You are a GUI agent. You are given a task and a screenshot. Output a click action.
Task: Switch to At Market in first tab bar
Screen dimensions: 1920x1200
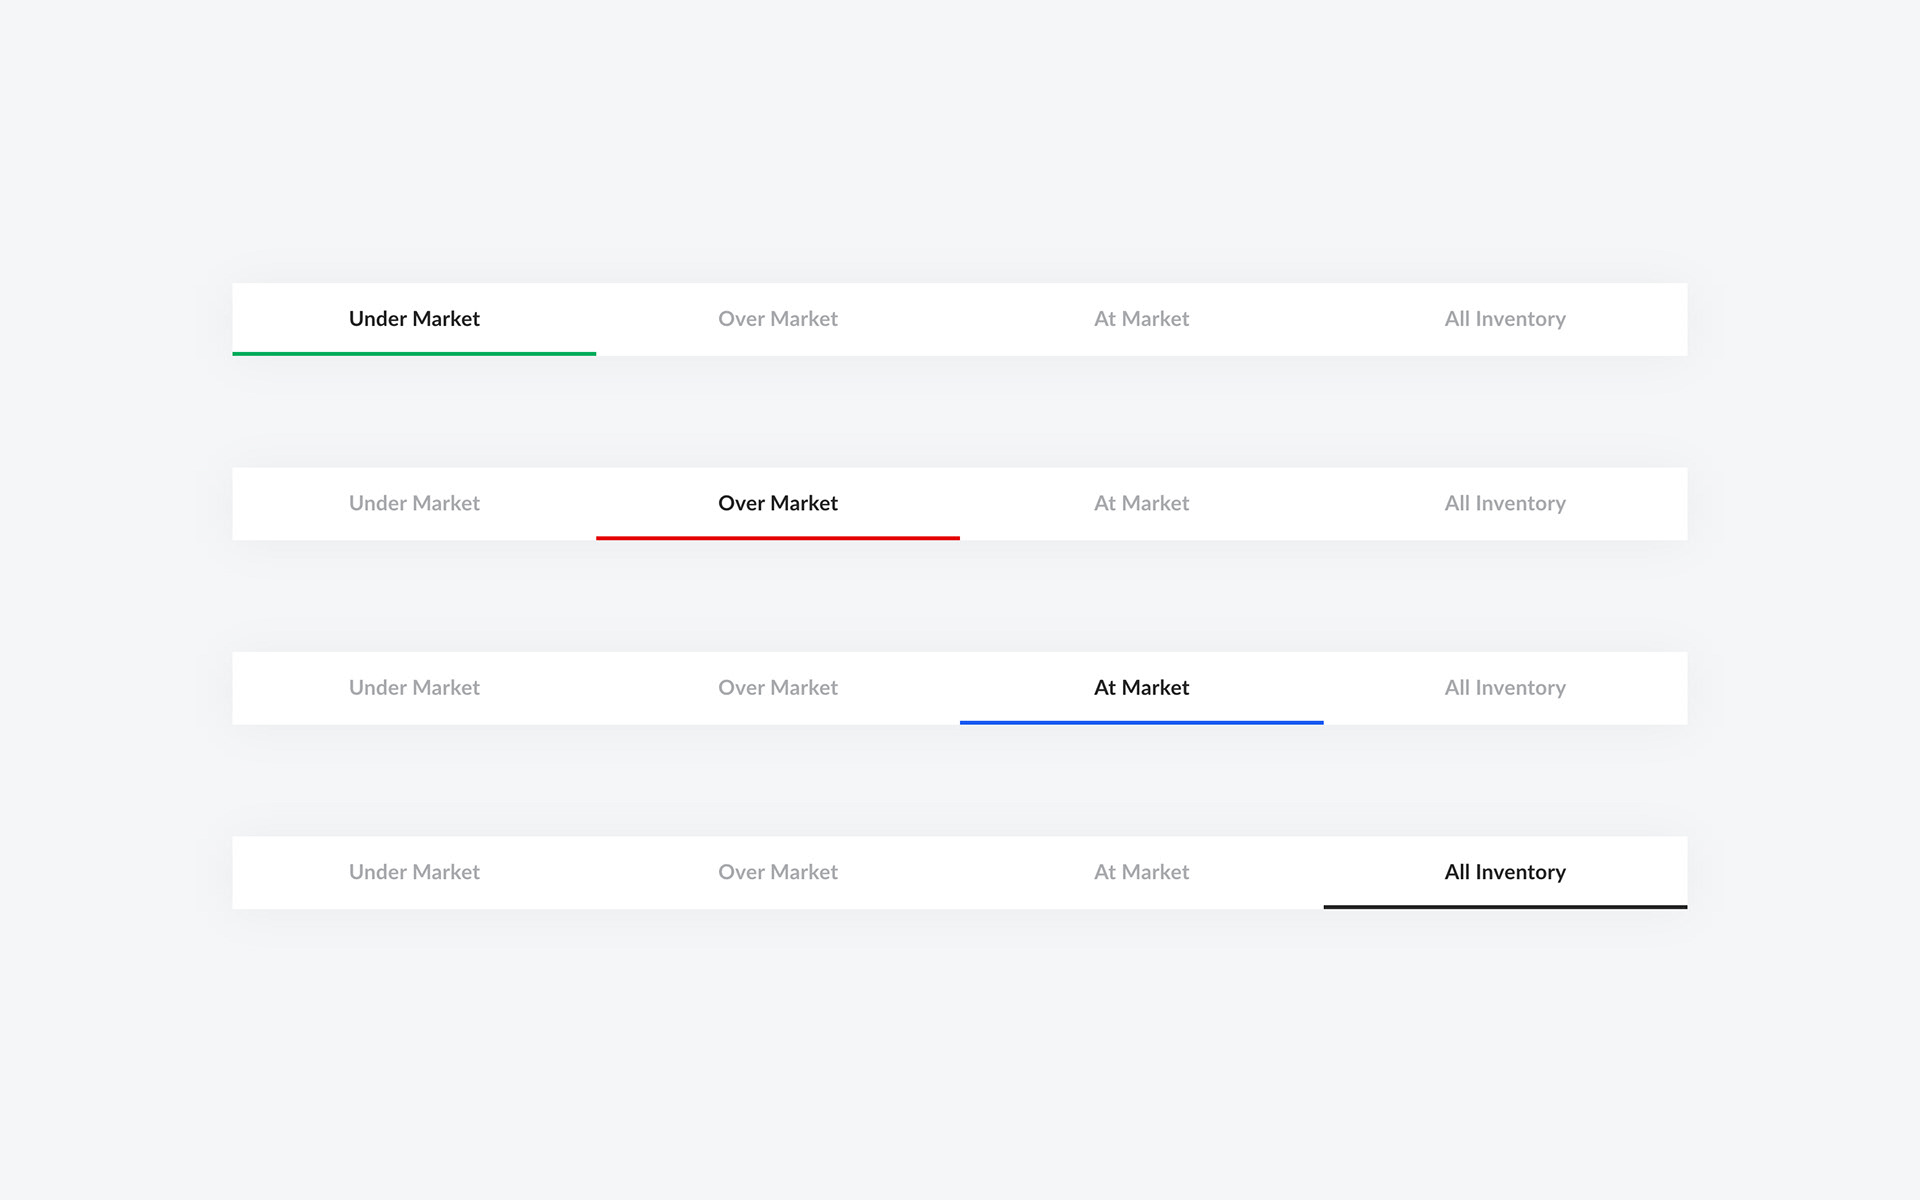coord(1141,319)
